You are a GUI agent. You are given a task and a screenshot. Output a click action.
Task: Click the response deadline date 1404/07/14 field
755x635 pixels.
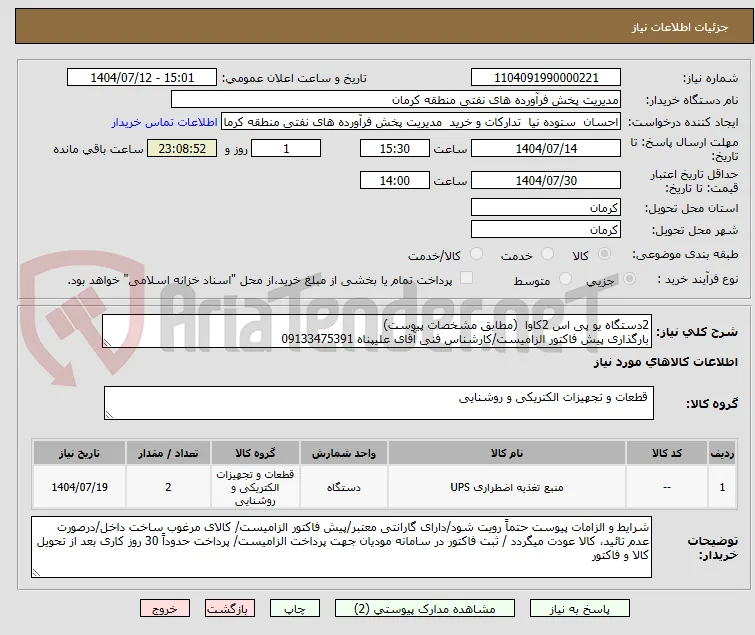click(546, 148)
